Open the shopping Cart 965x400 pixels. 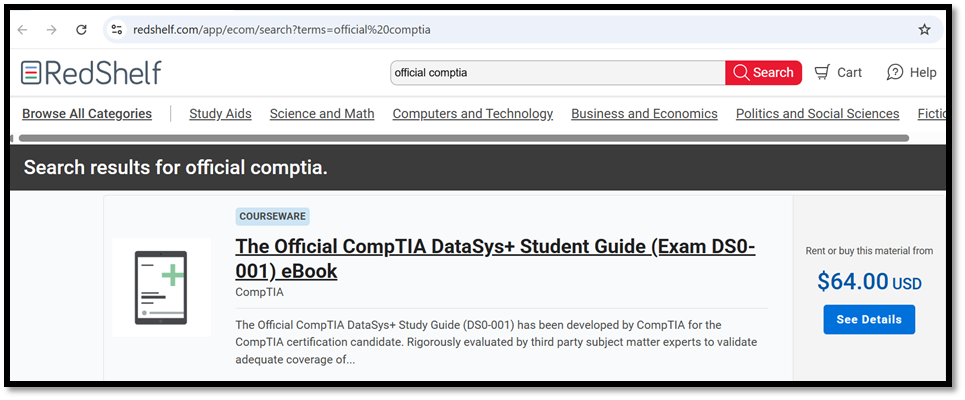[838, 73]
